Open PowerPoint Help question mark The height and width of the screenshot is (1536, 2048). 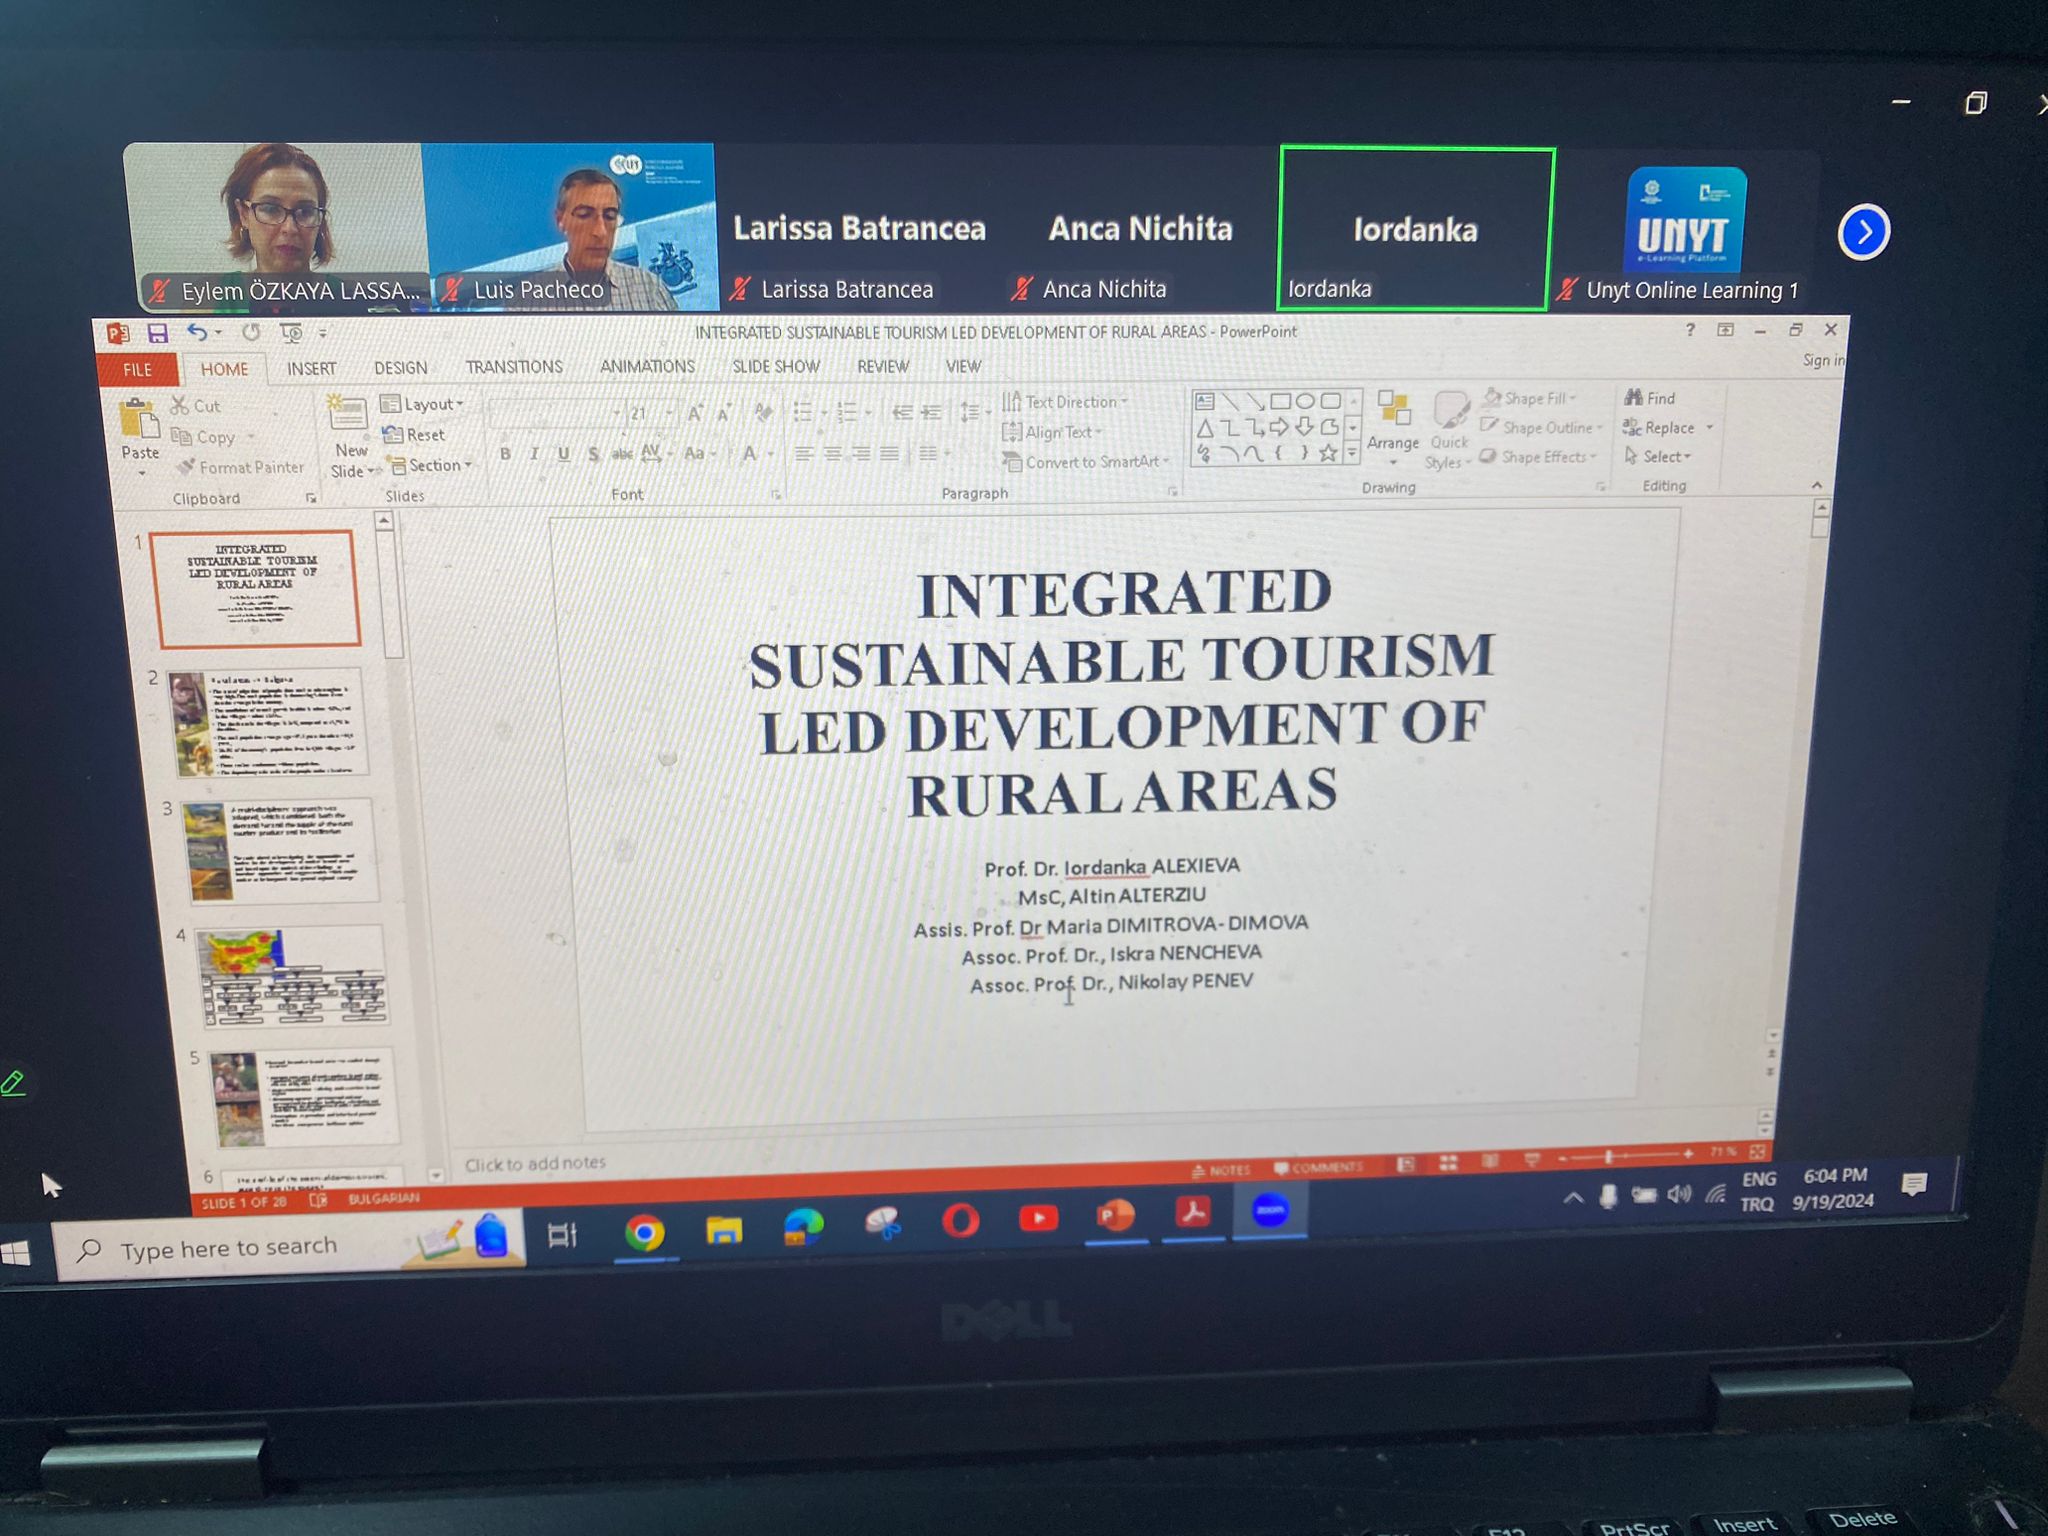(1690, 330)
